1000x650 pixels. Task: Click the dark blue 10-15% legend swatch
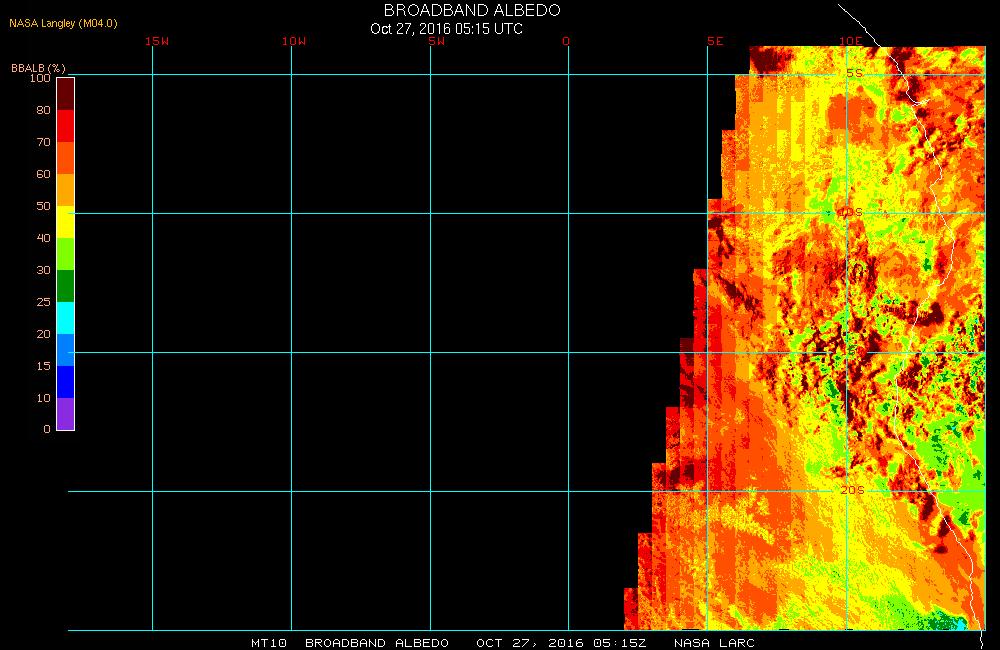pos(65,382)
